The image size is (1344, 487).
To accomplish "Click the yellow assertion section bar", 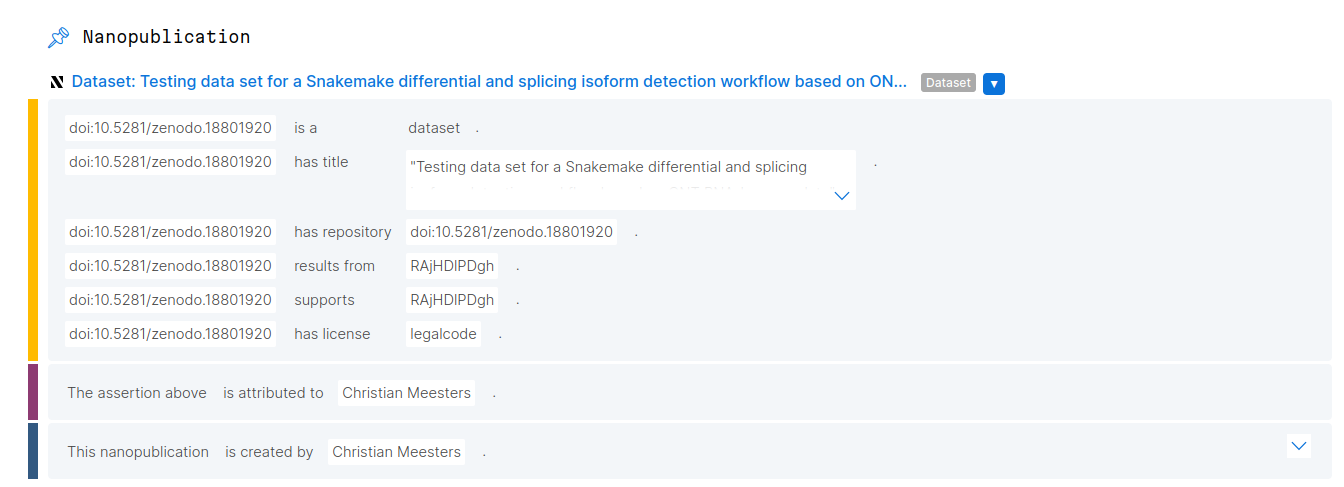I will click(x=33, y=230).
